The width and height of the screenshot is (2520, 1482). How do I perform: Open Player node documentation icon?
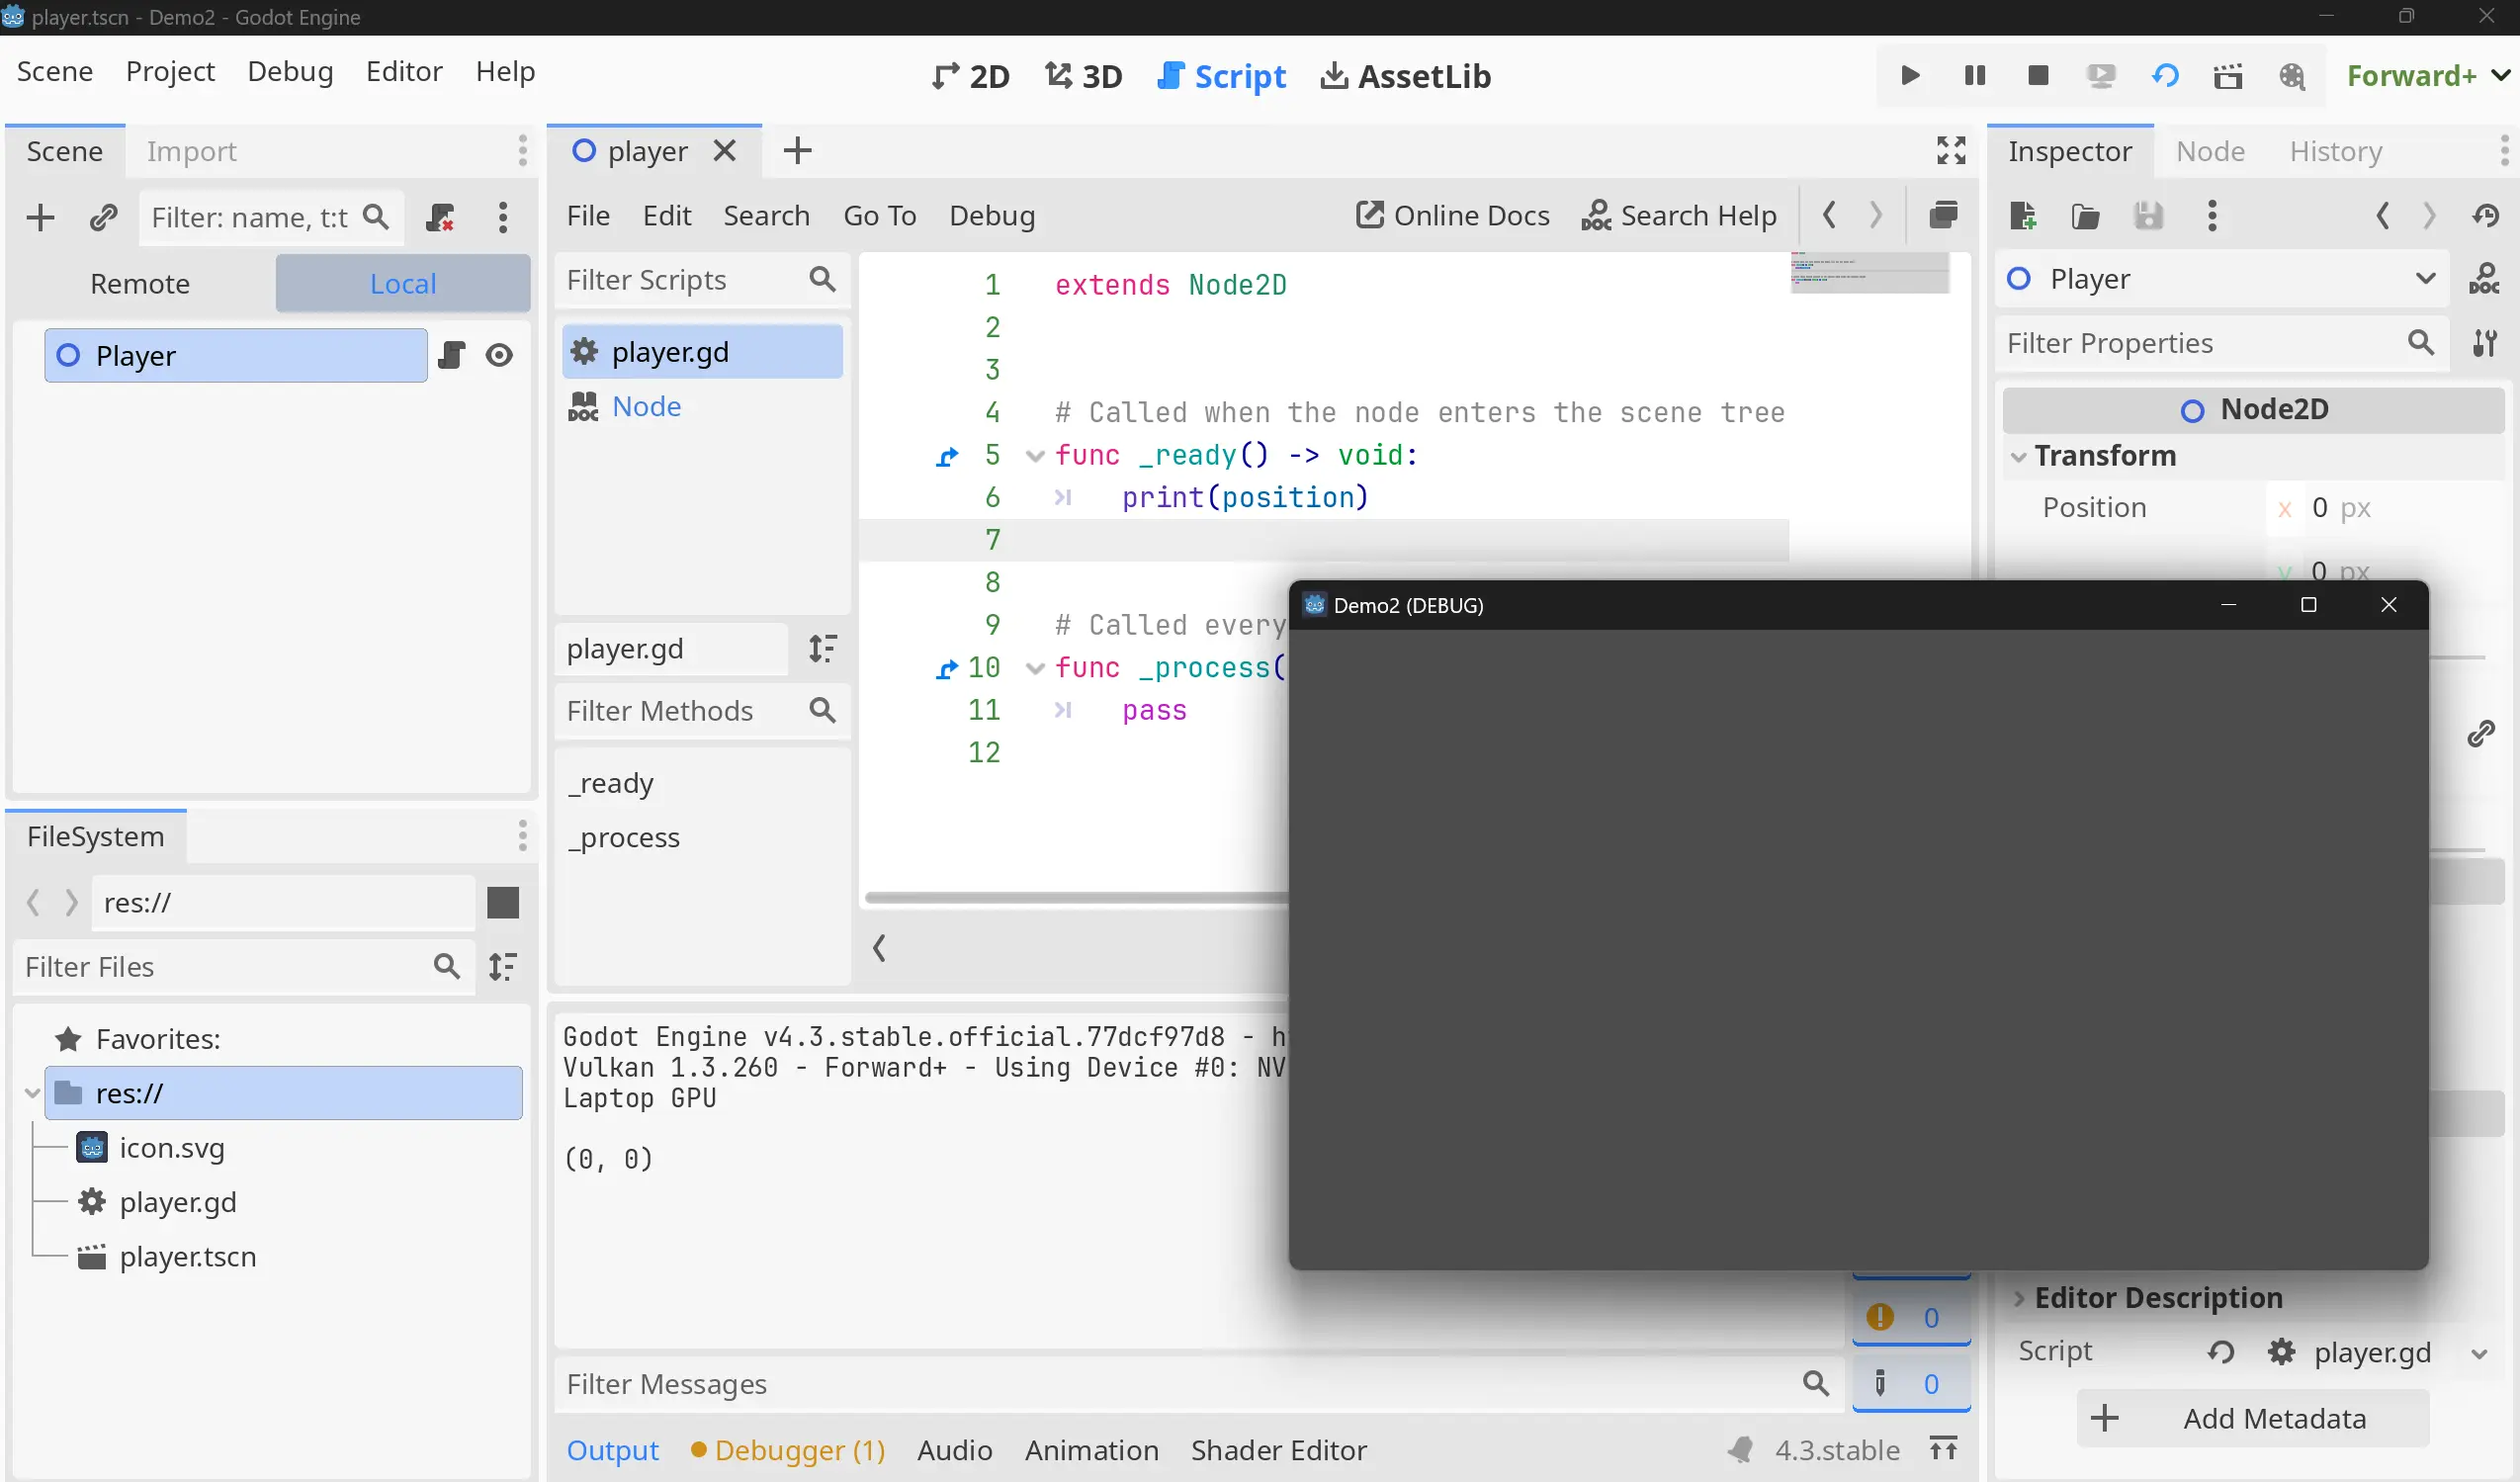point(2484,279)
